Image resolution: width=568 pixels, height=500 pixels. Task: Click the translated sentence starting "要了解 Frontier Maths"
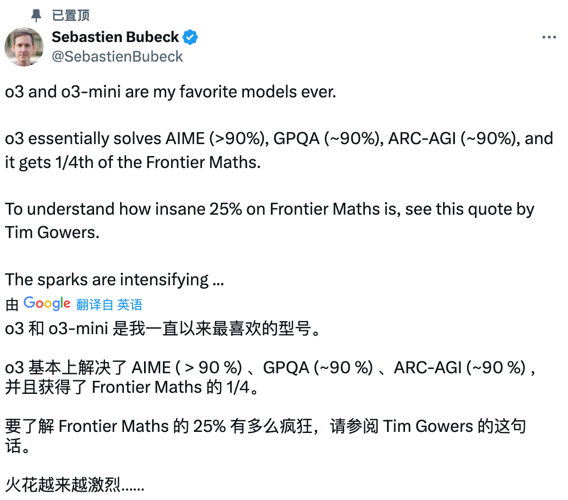266,436
